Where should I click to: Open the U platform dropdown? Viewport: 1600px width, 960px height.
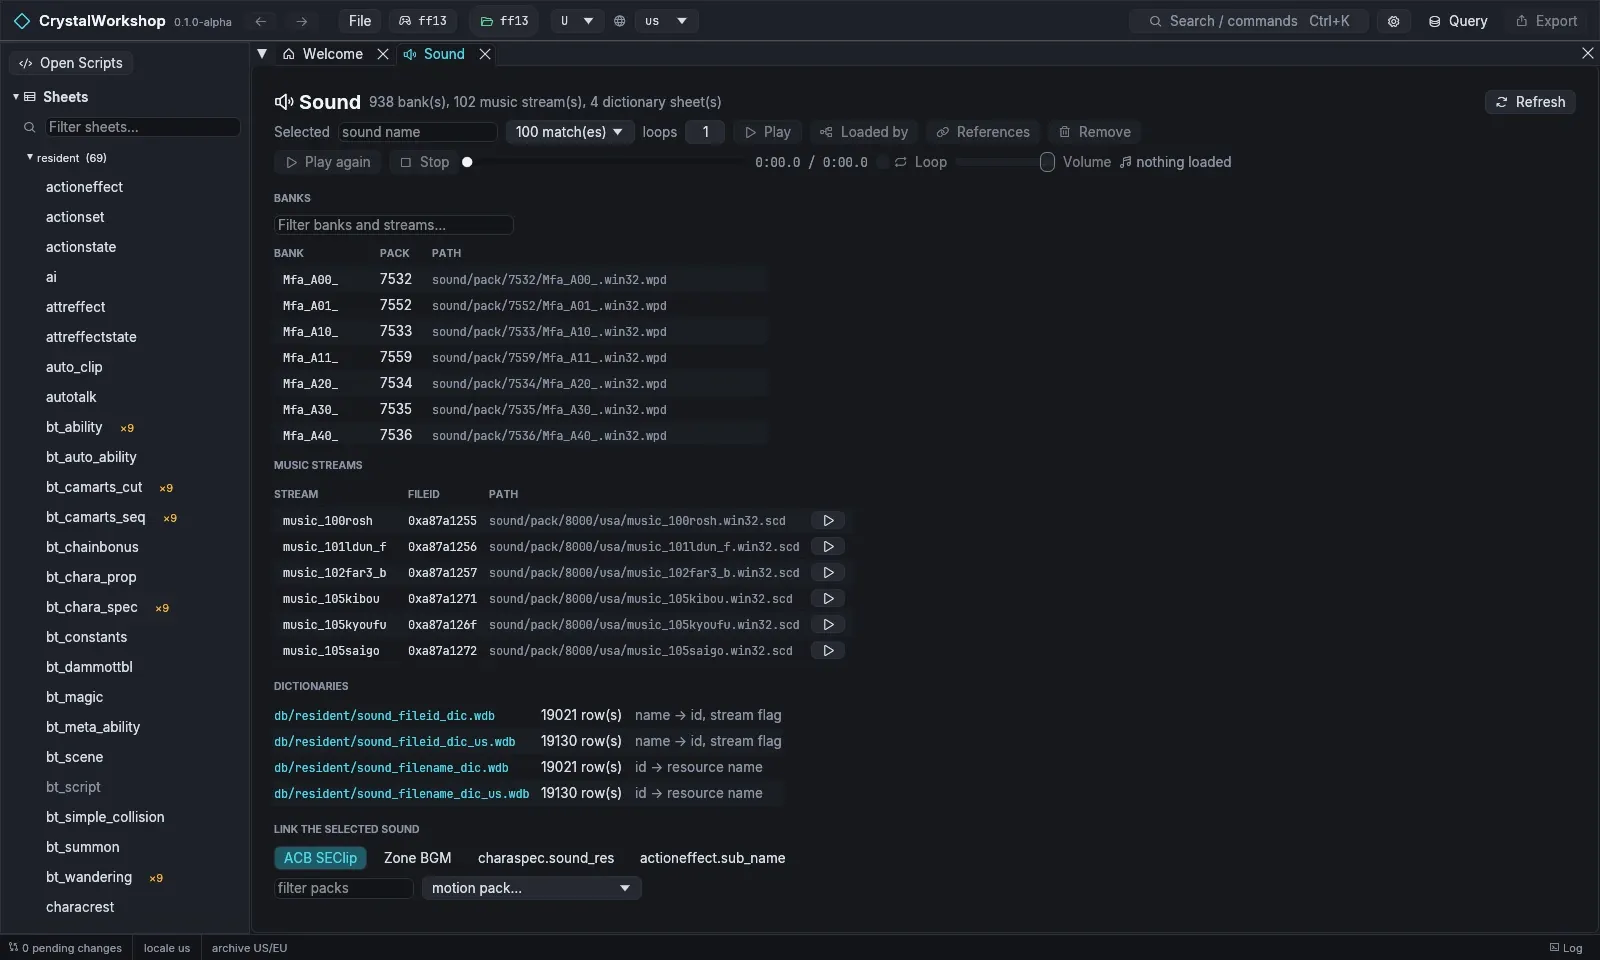(x=577, y=21)
